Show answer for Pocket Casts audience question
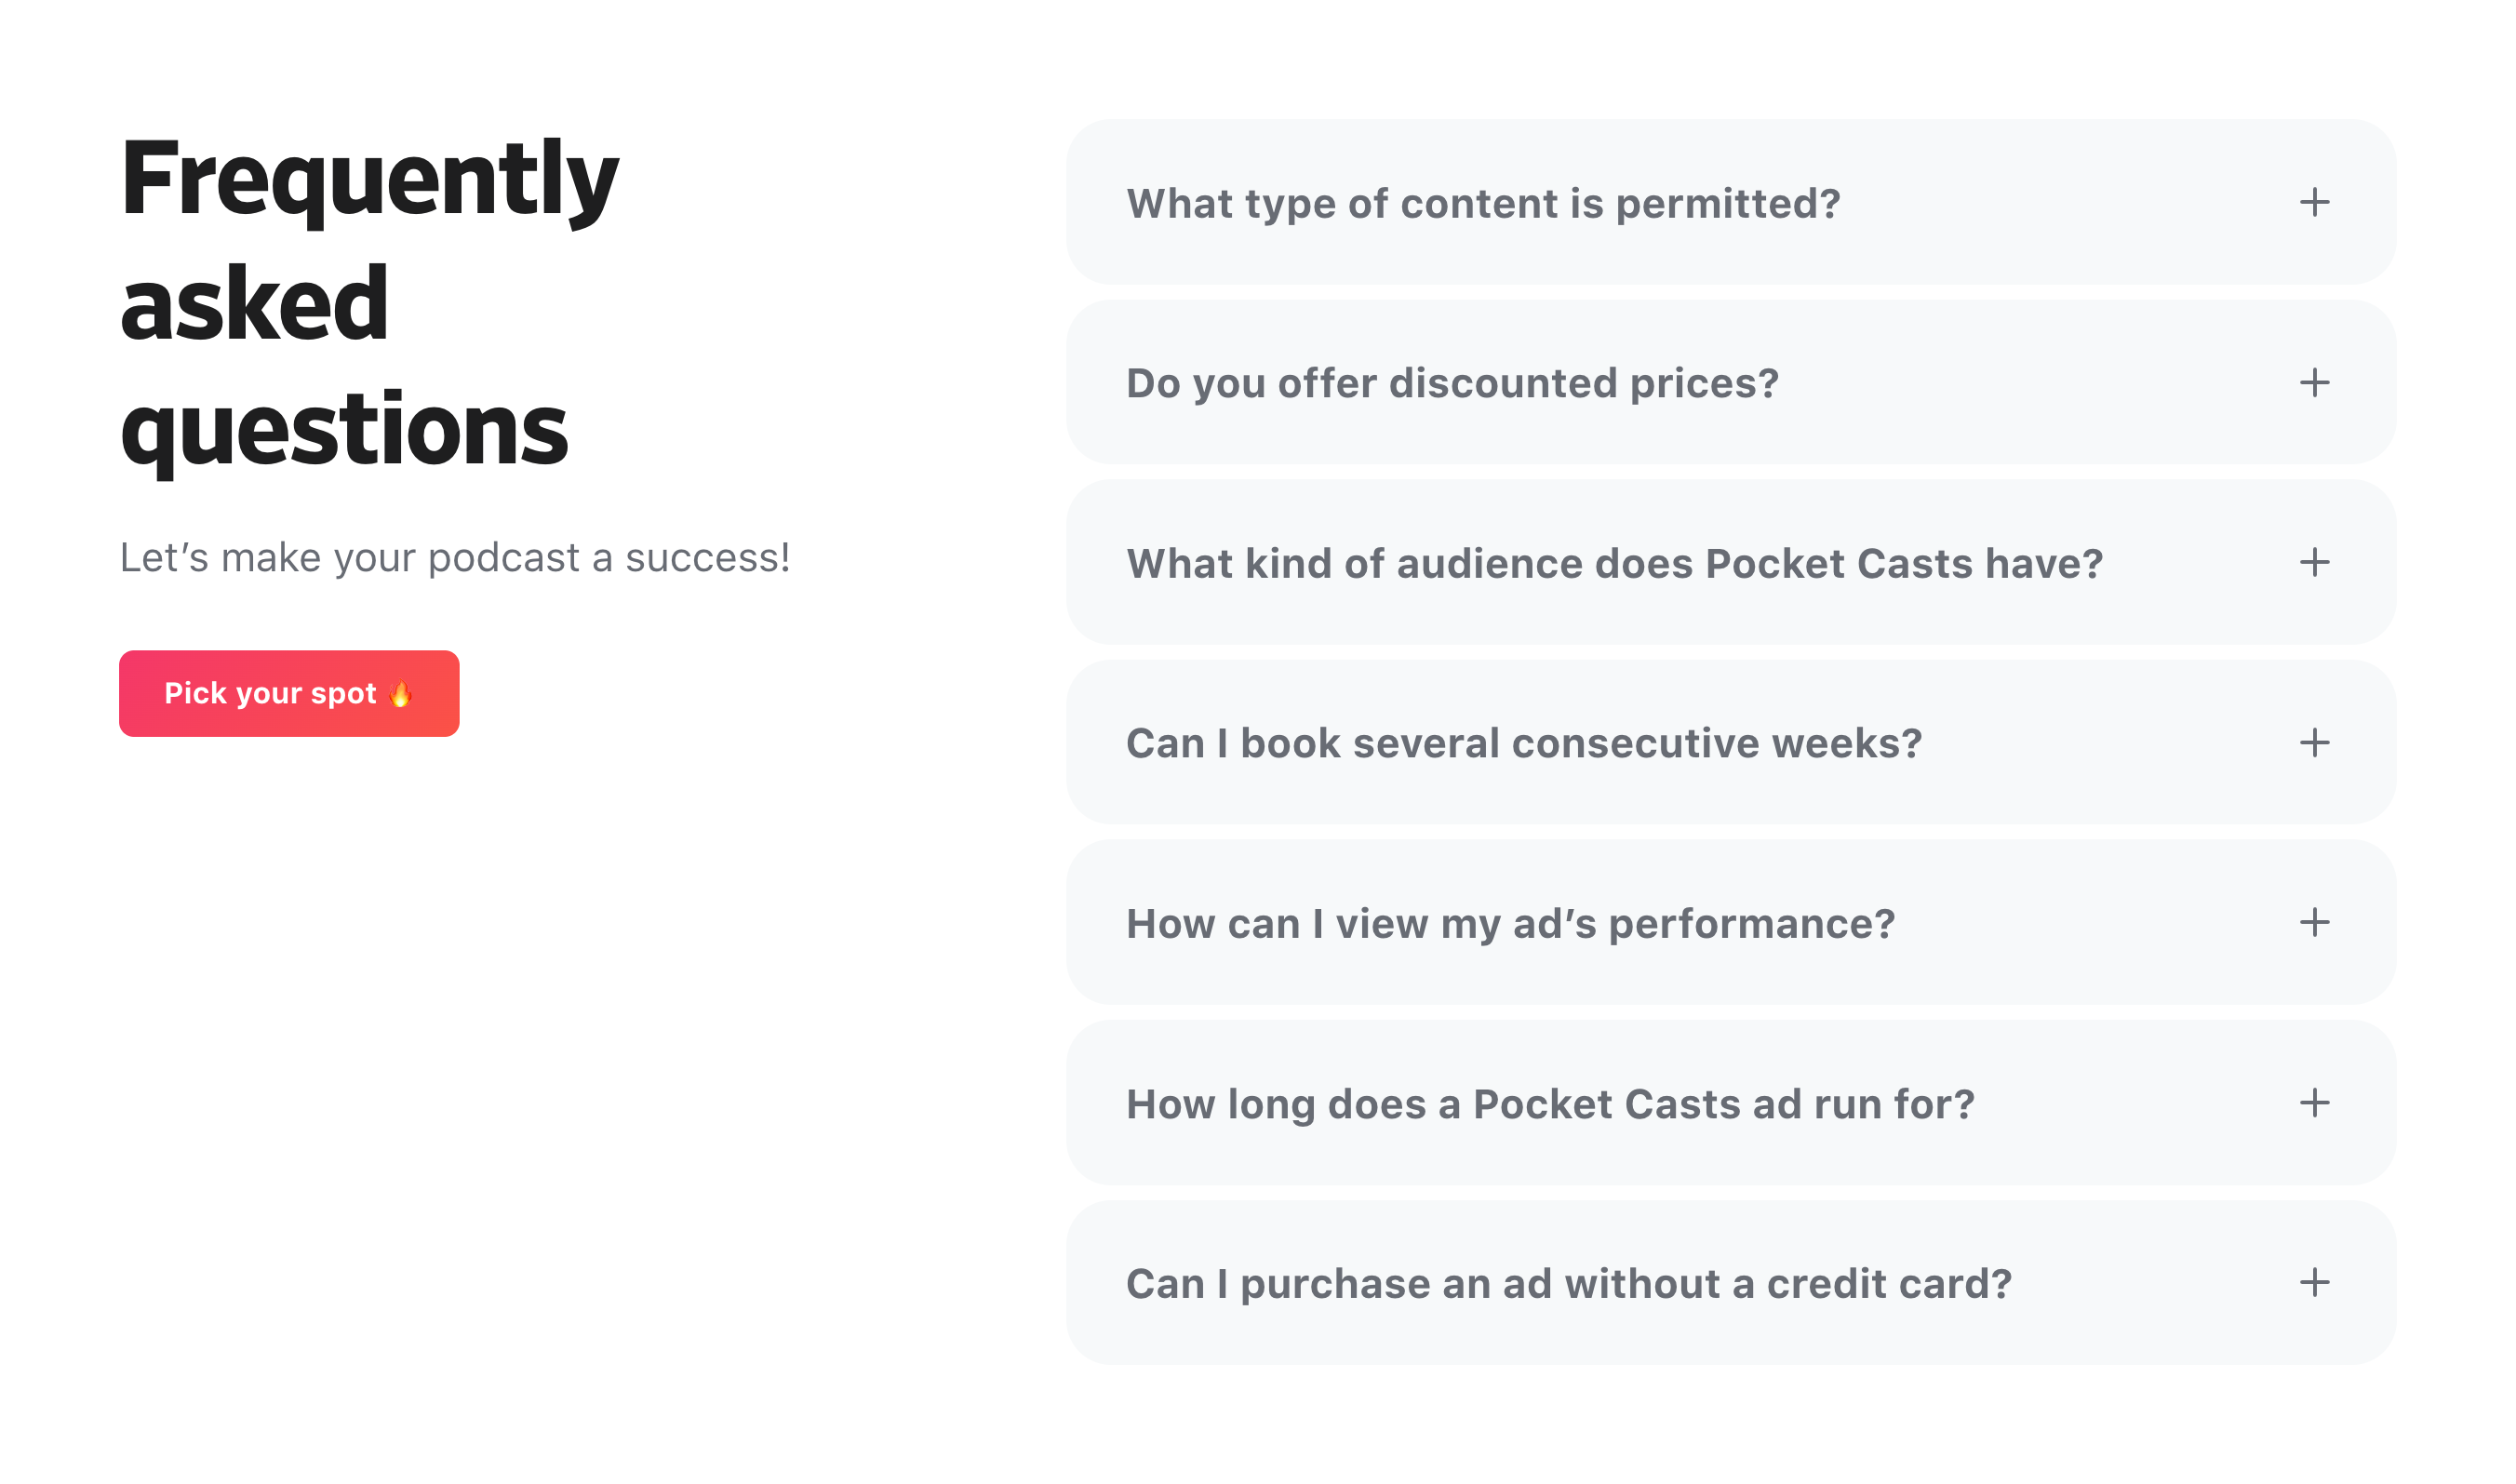 (1614, 564)
